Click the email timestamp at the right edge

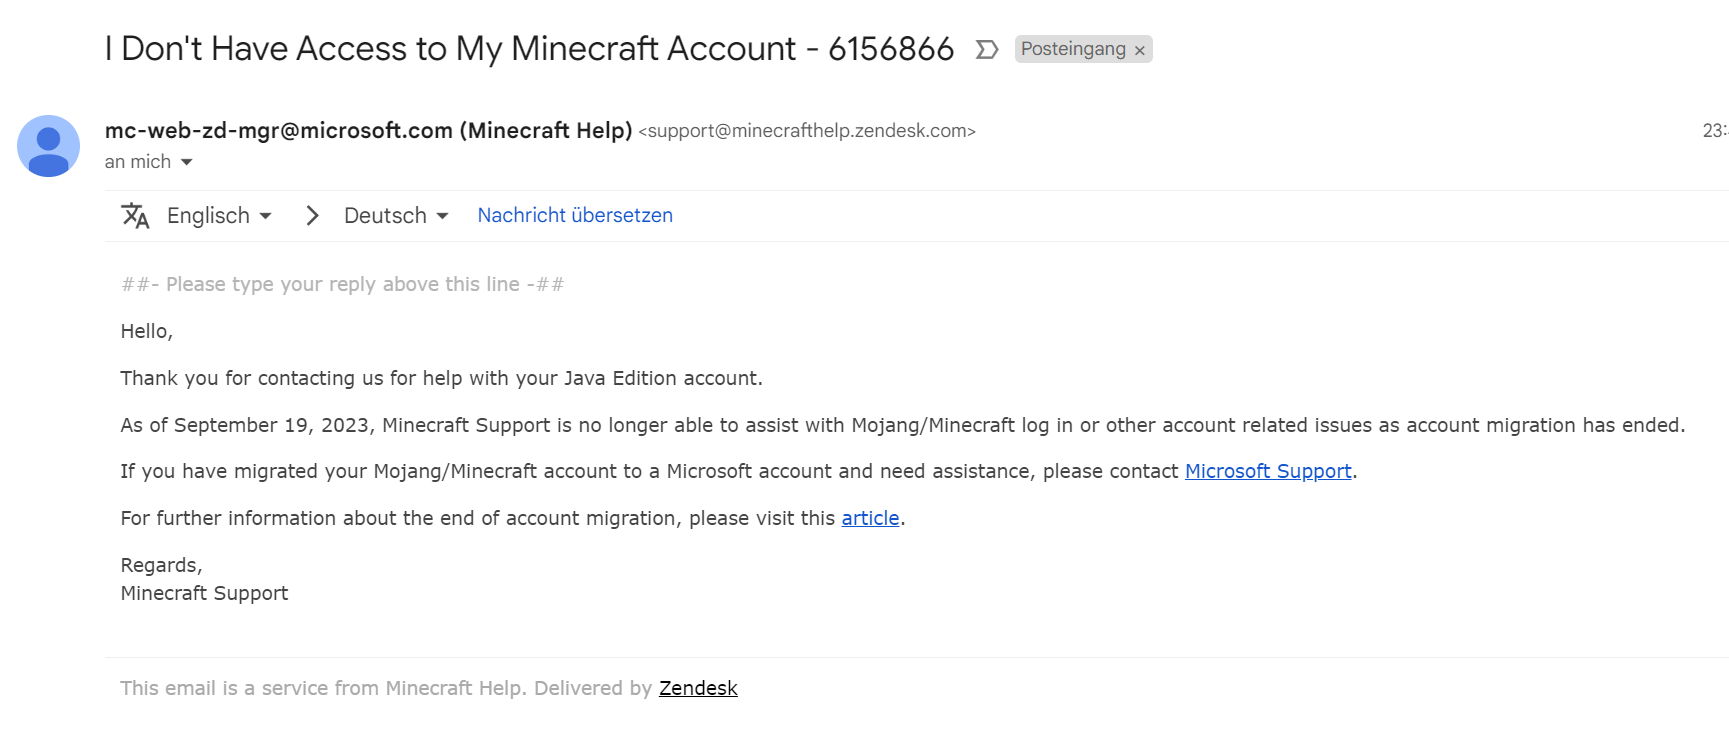pyautogui.click(x=1715, y=130)
